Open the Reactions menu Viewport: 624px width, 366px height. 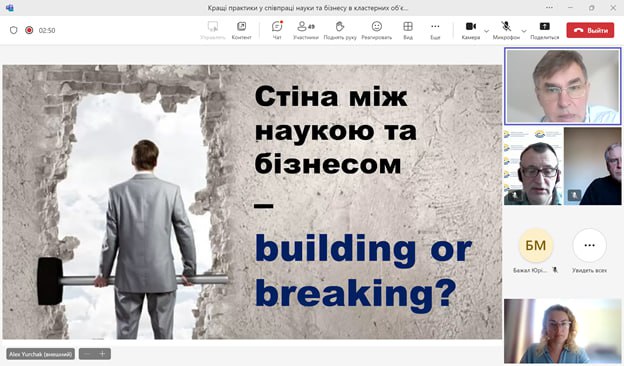coord(376,30)
